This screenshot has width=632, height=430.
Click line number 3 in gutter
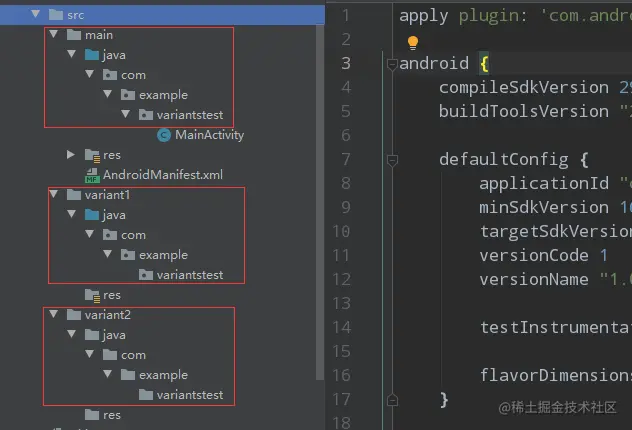[x=346, y=63]
